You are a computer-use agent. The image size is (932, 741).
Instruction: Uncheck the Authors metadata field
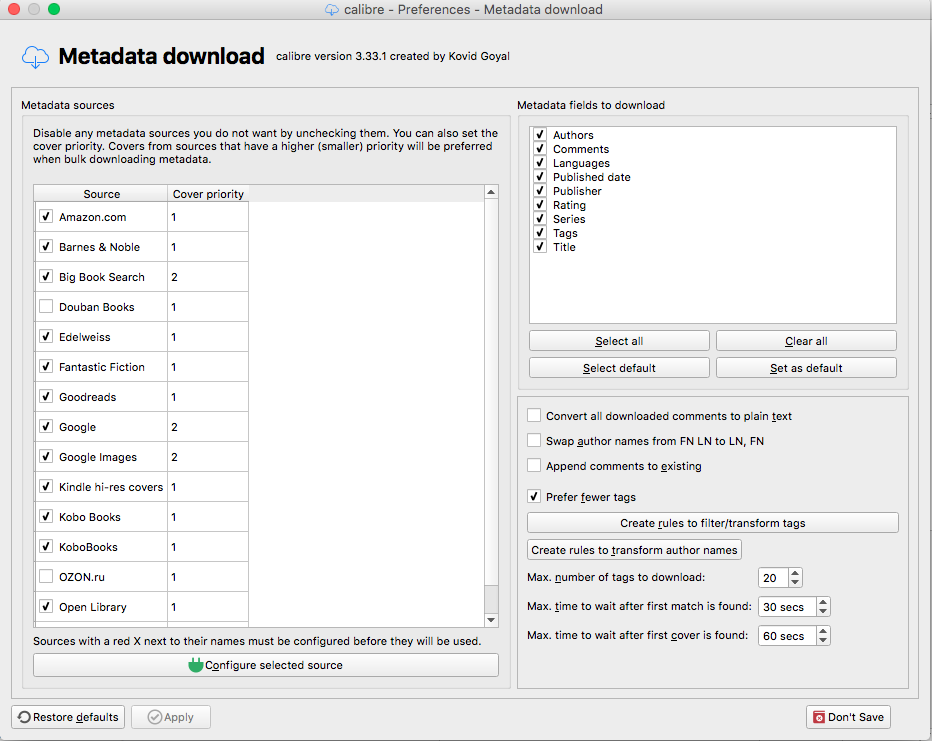[540, 134]
